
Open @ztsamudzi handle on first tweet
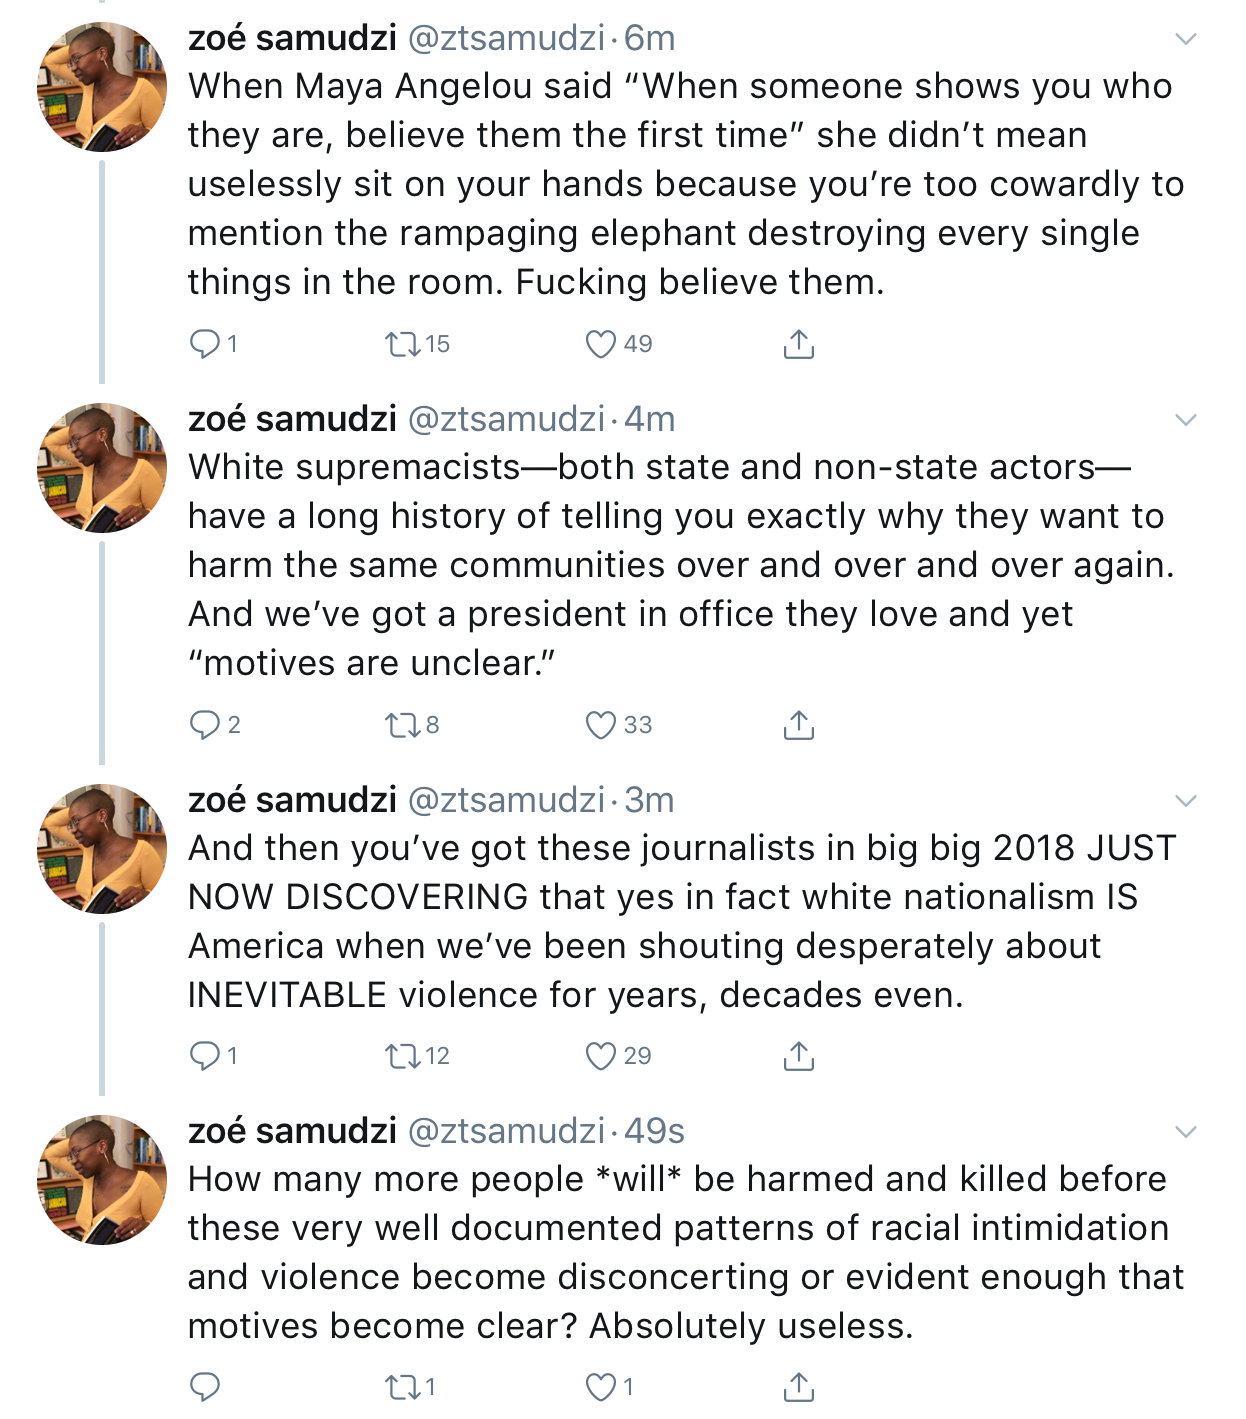click(x=507, y=38)
